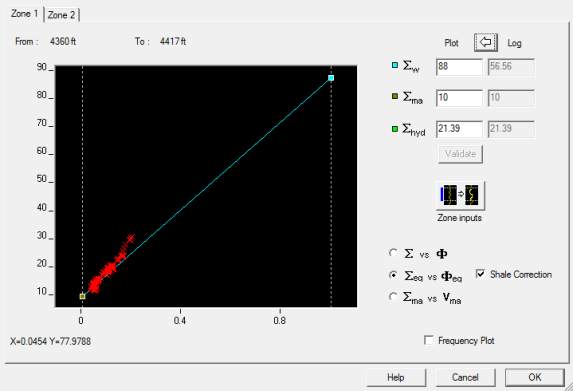Viewport: 573px width, 391px height.
Task: Select the cyan Sigma w marker swatch
Action: click(395, 65)
